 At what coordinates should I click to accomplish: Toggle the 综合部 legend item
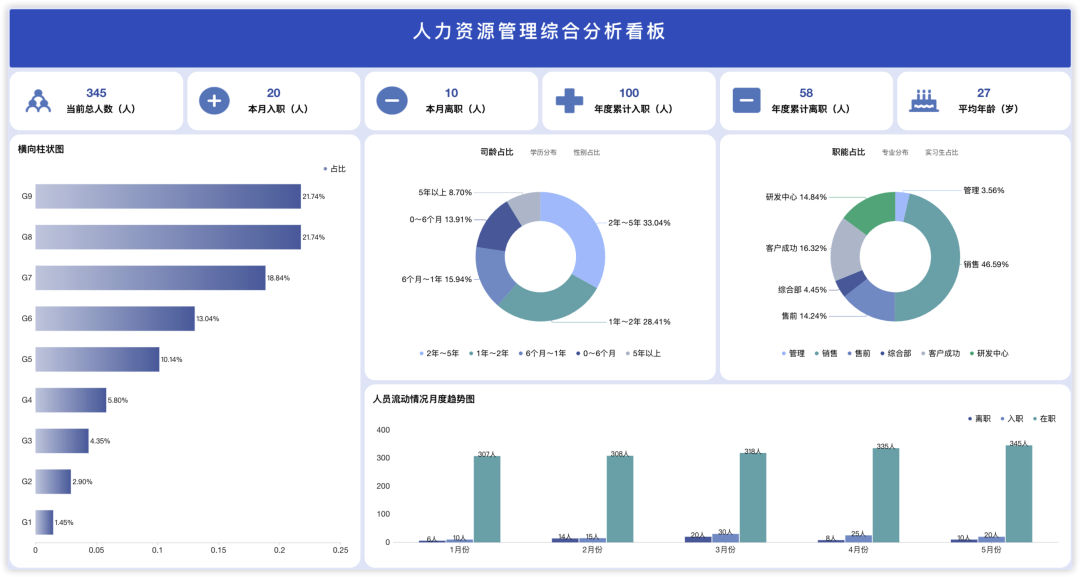coord(896,353)
